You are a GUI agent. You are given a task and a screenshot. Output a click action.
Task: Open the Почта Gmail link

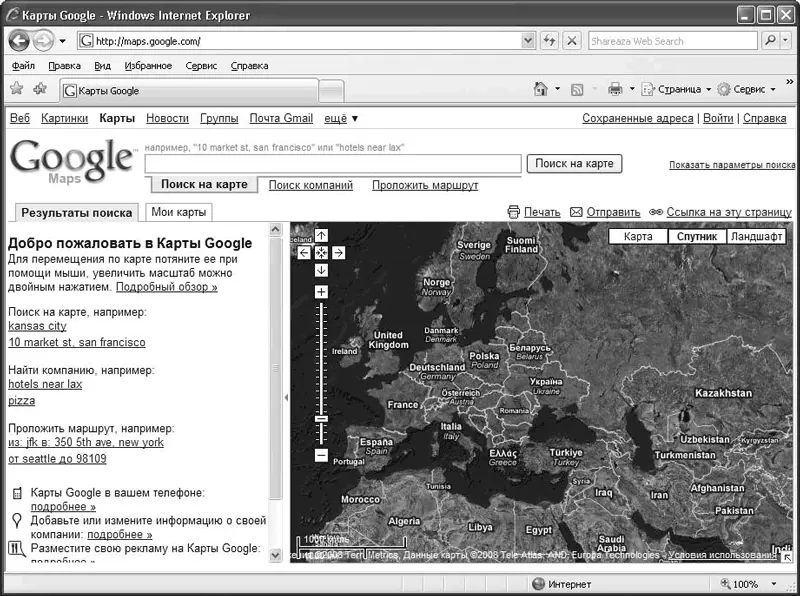coord(281,118)
